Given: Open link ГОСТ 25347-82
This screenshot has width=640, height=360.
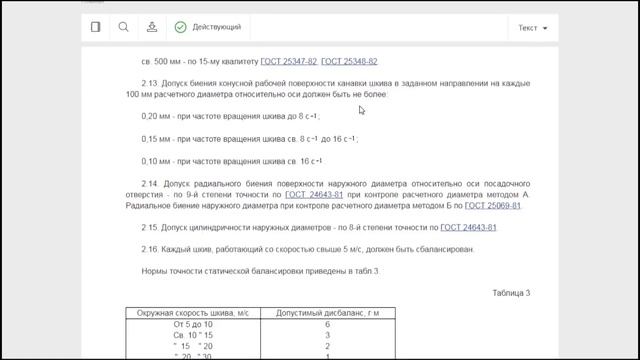Looking at the screenshot, I should pyautogui.click(x=289, y=61).
